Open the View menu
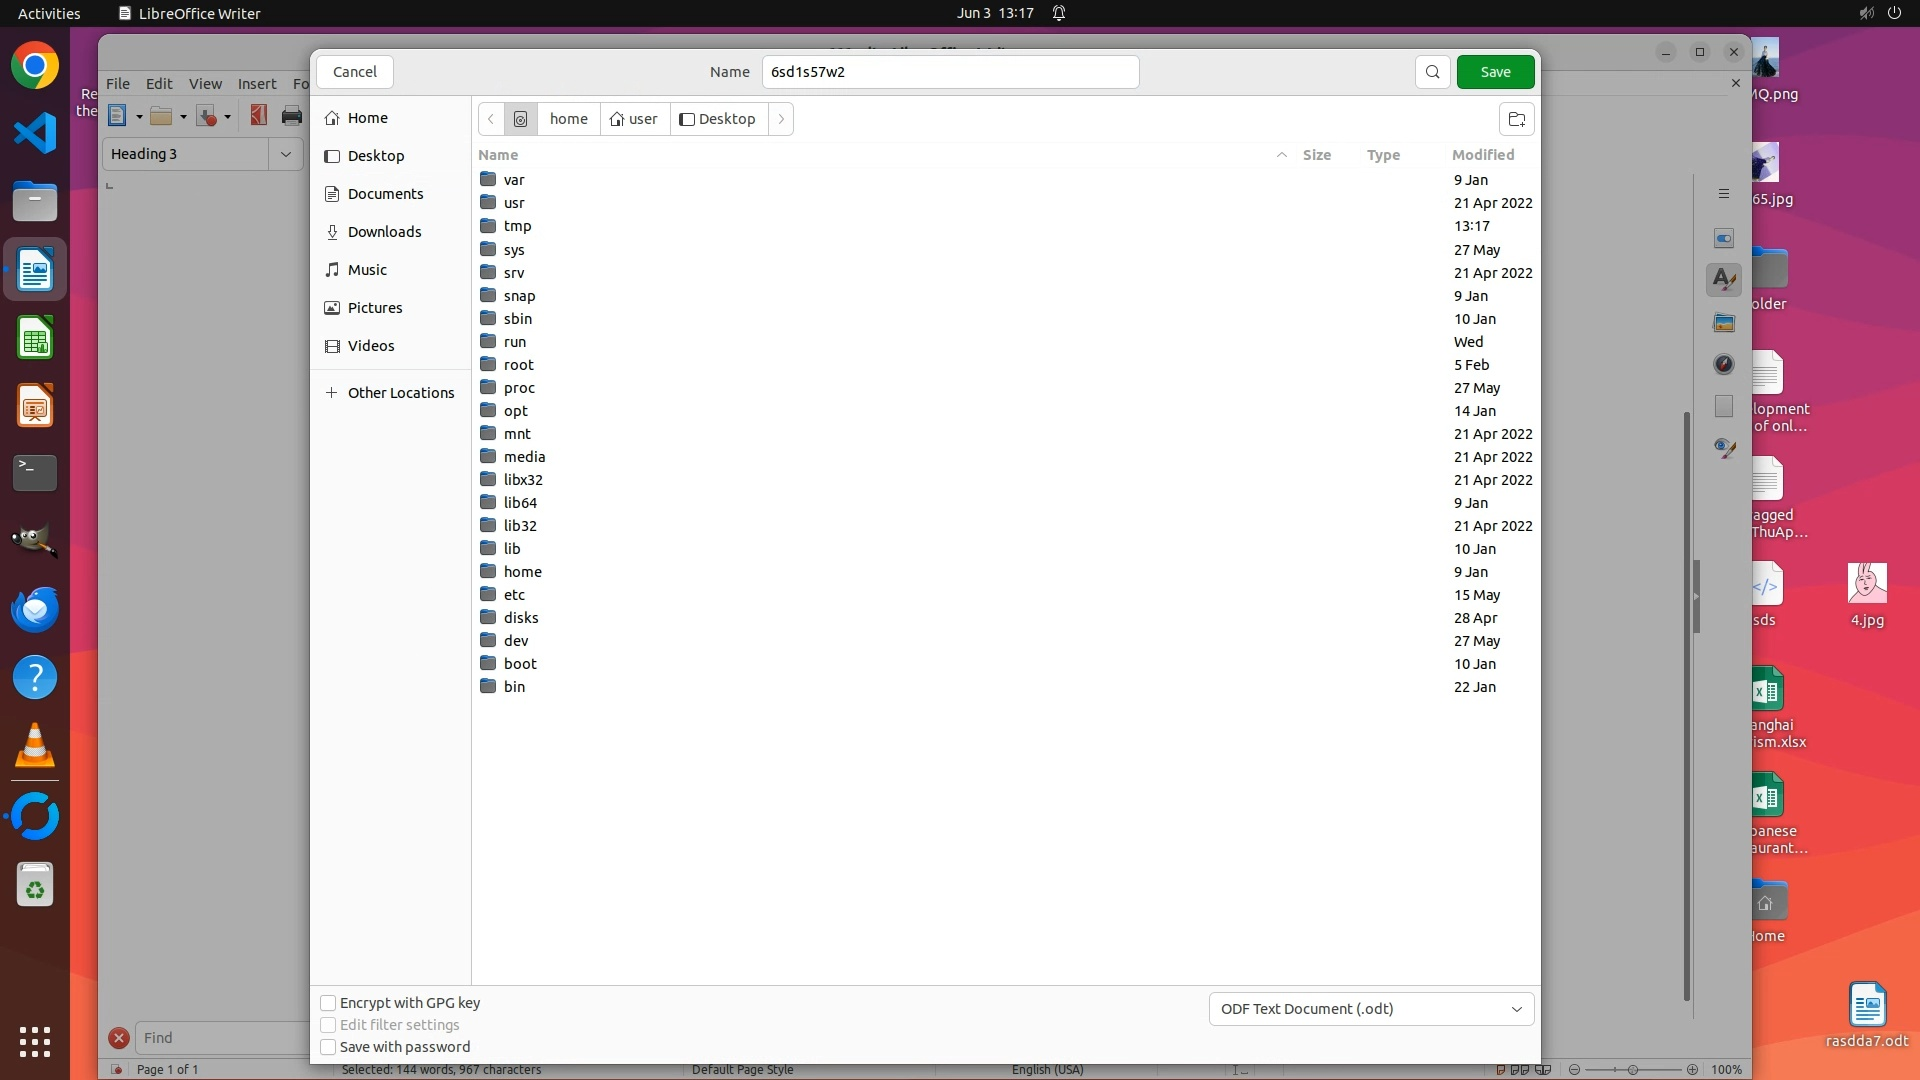The width and height of the screenshot is (1920, 1080). point(205,84)
